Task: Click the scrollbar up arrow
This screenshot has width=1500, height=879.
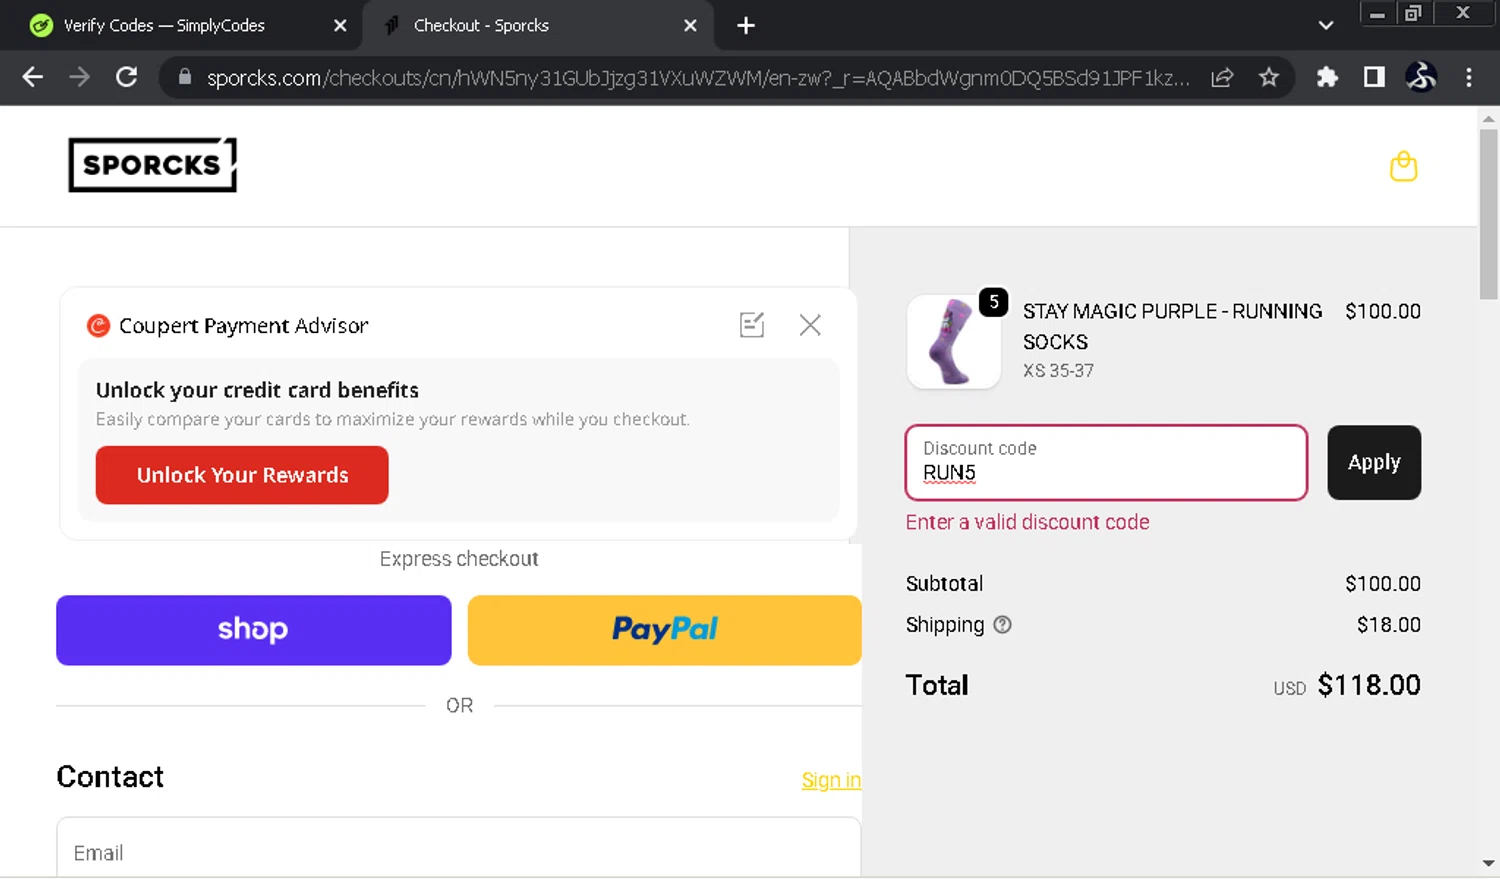Action: click(1488, 119)
